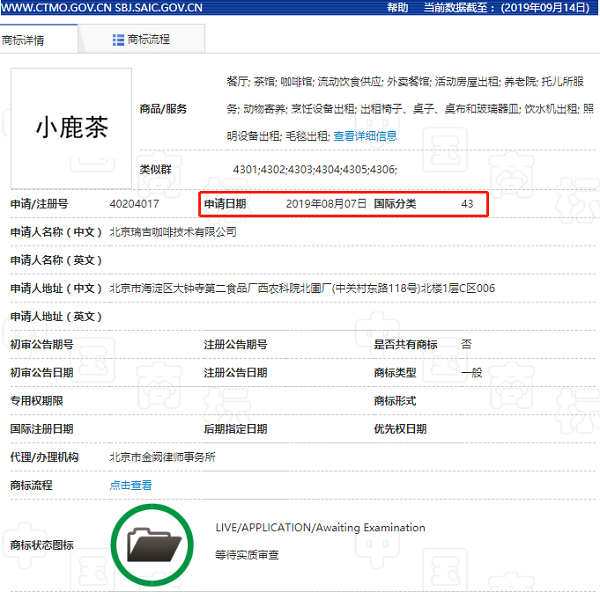Click the WWW.CTMO.GOV.CN SBJ.SAIC.GOV.CN header text
600x592 pixels.
click(x=101, y=7)
